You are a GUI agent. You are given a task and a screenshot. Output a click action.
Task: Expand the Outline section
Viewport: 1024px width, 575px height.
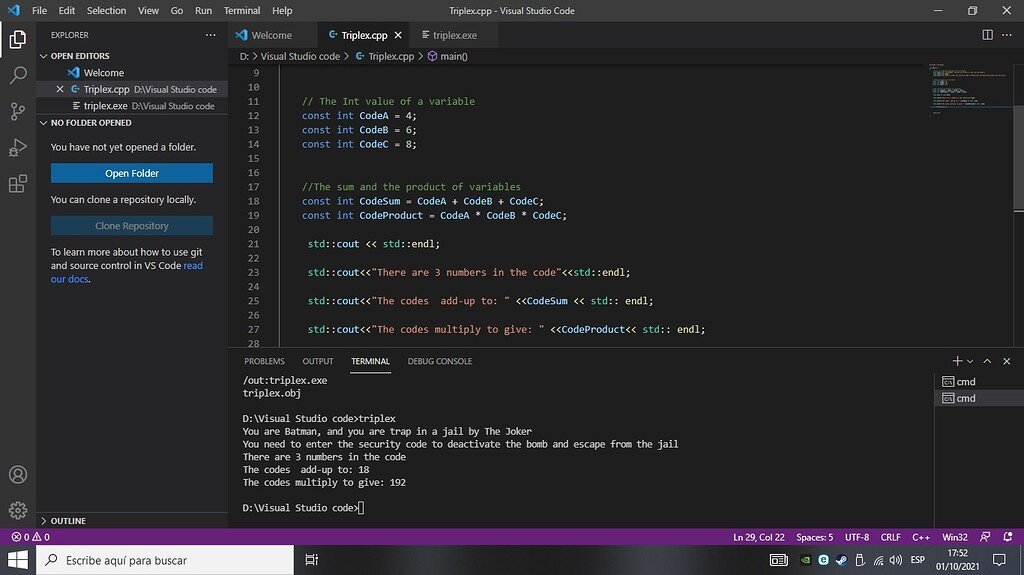(x=67, y=521)
